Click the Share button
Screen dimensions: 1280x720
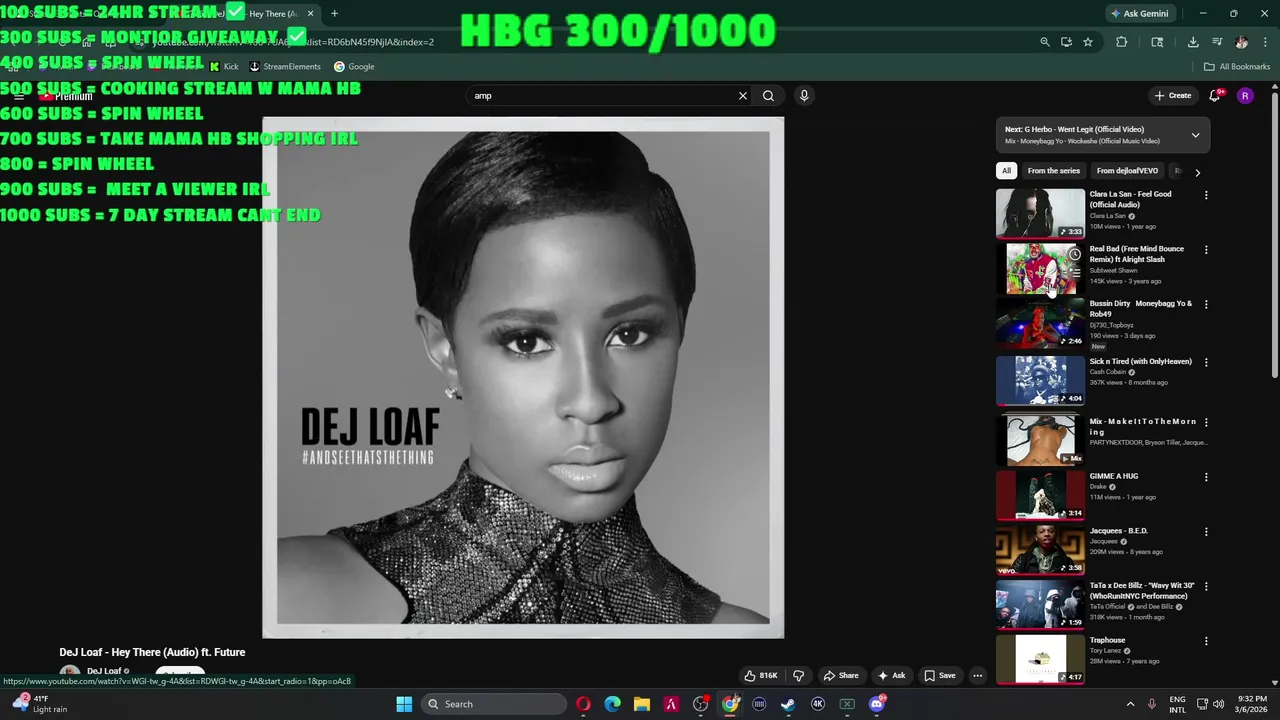(x=840, y=676)
